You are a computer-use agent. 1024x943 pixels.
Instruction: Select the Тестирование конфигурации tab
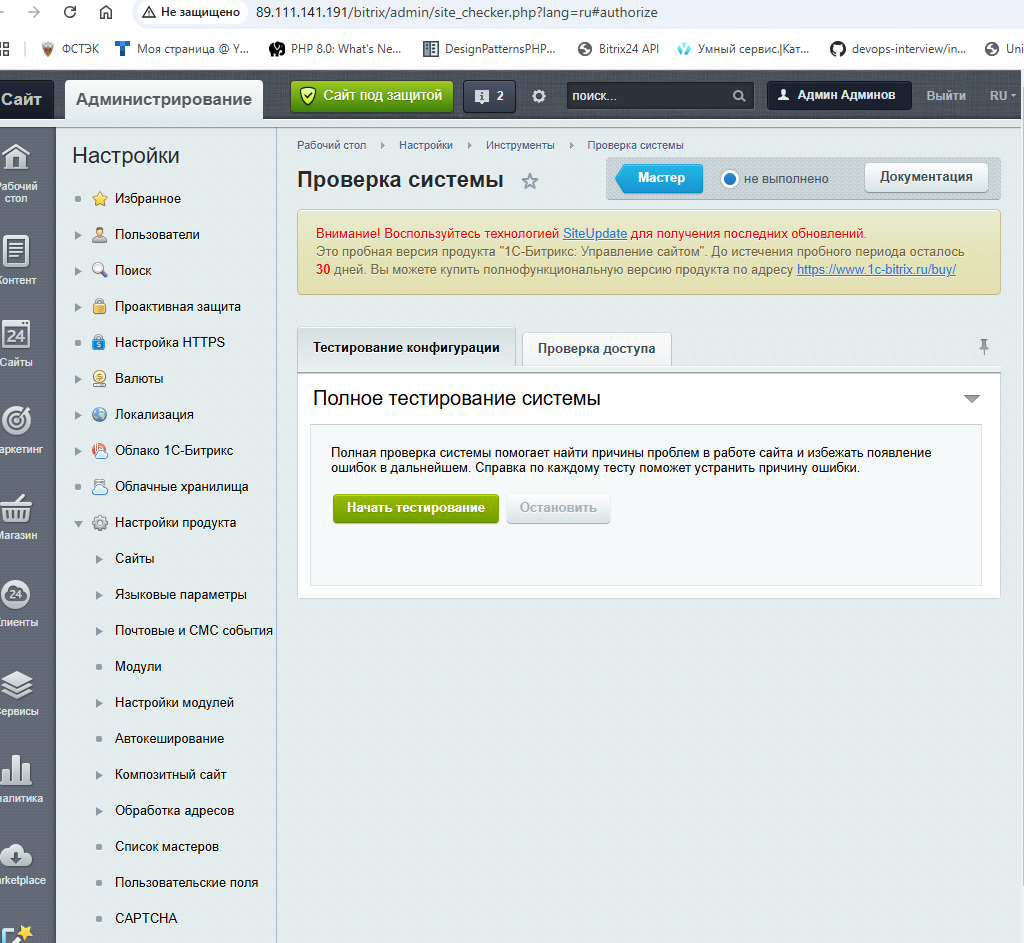pyautogui.click(x=406, y=348)
